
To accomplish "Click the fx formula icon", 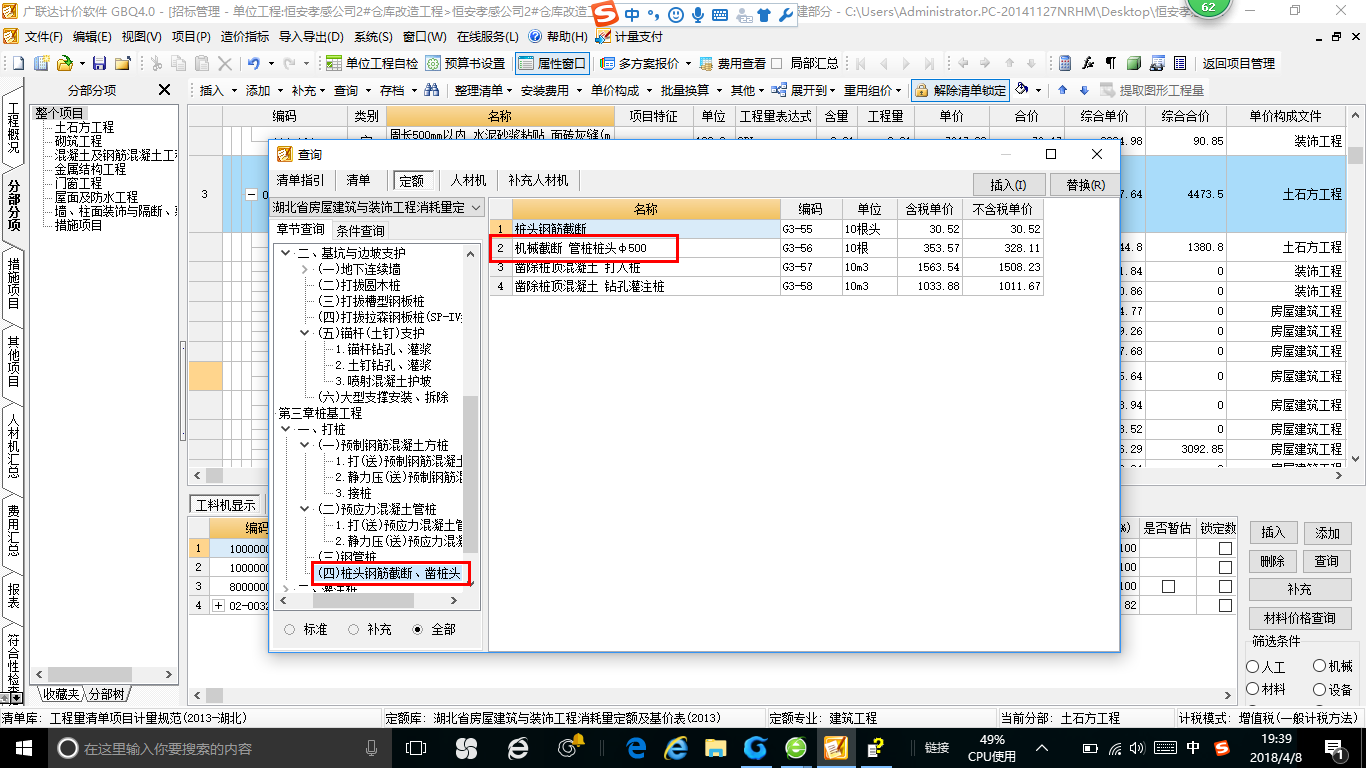I will coord(1088,63).
